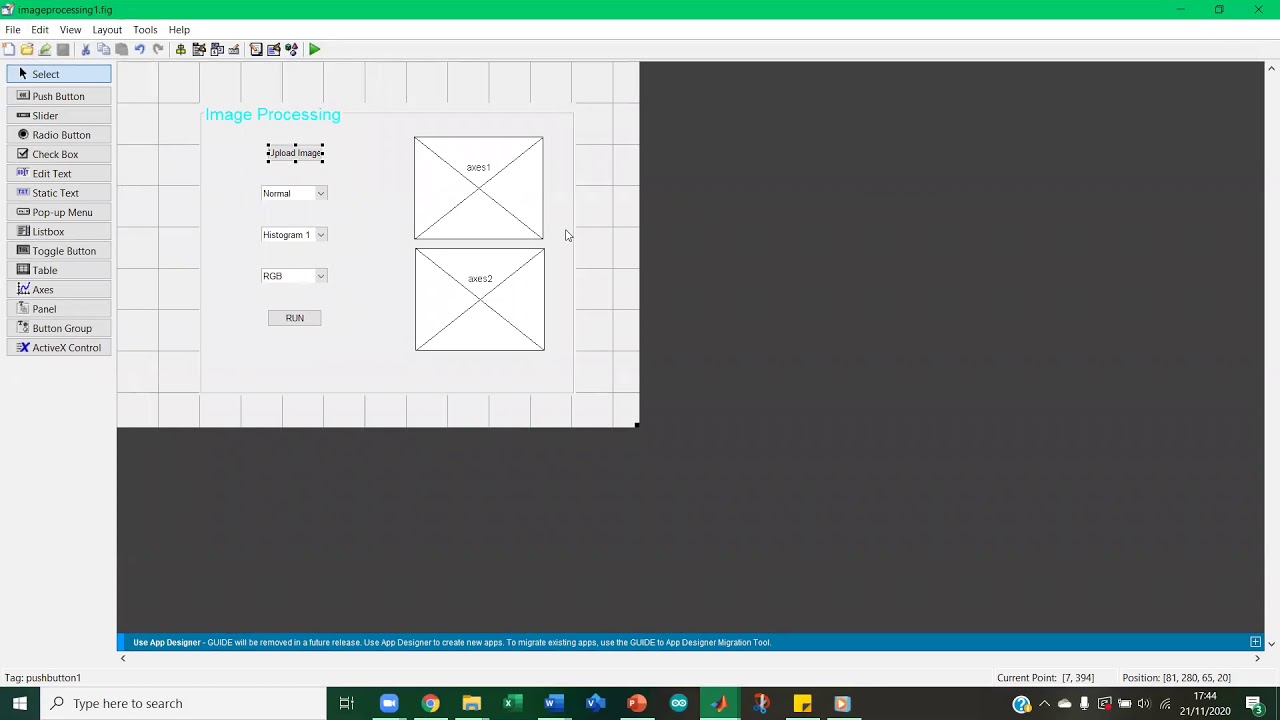The width and height of the screenshot is (1280, 720).
Task: Open the Normal popup menu arrow
Action: (321, 194)
